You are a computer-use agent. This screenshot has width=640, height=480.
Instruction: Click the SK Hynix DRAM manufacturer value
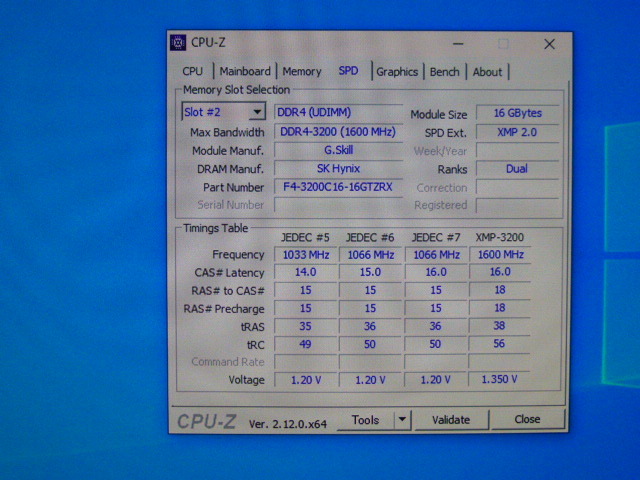(x=338, y=168)
